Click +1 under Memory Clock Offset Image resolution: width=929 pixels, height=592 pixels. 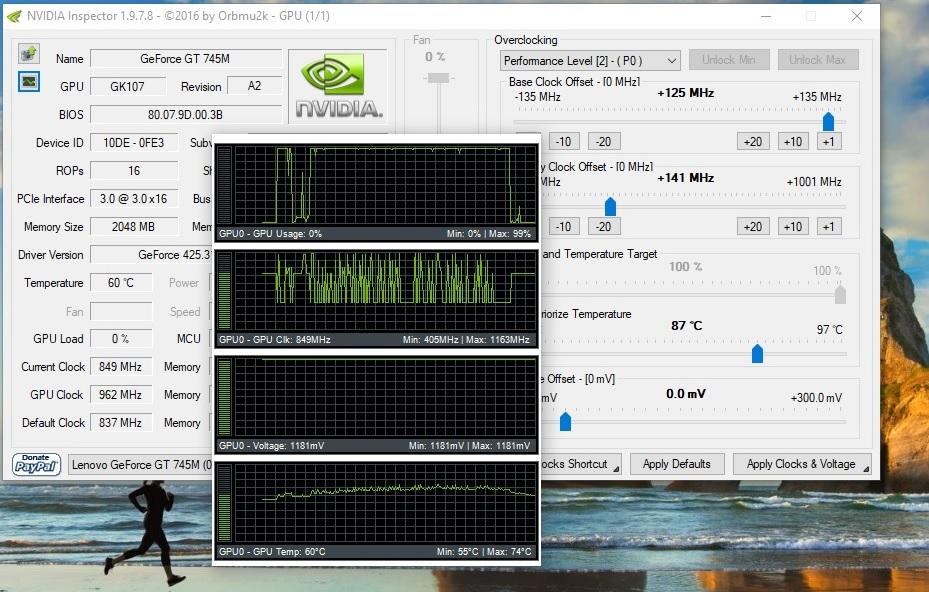[x=829, y=226]
